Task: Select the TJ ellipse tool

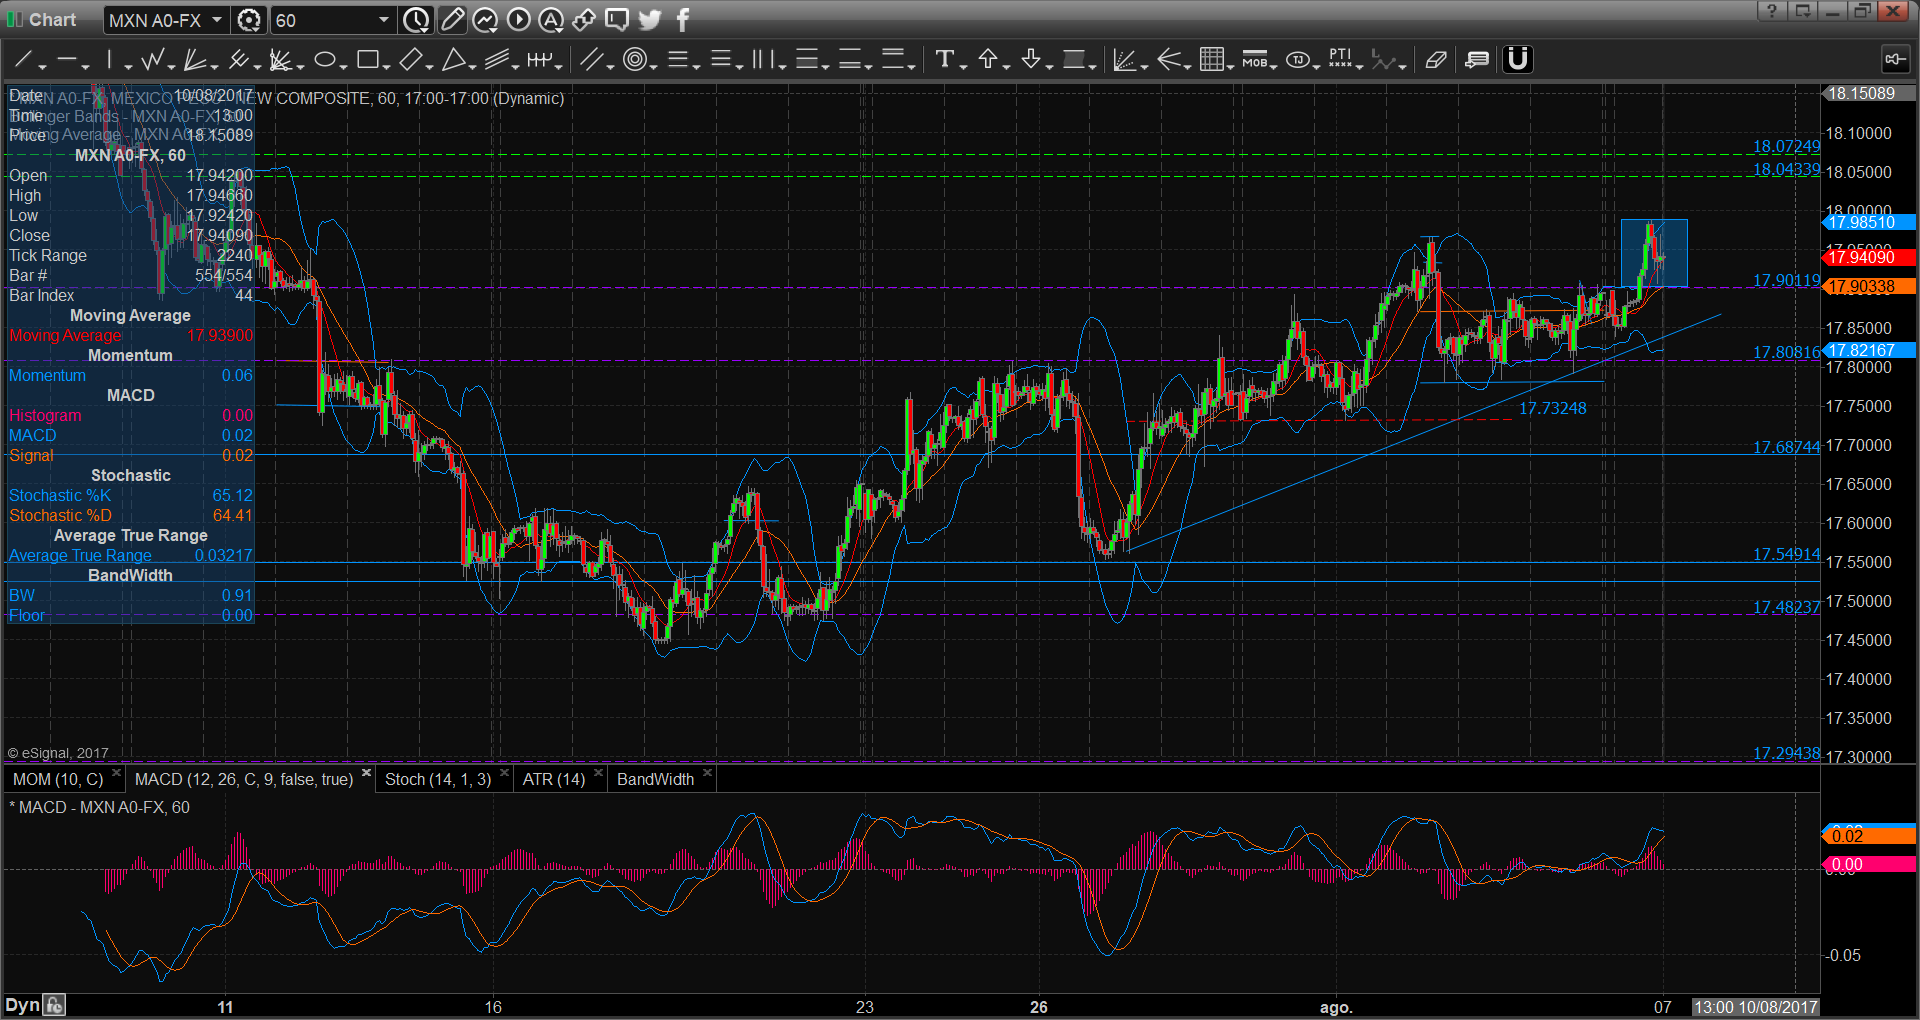Action: coord(1298,60)
